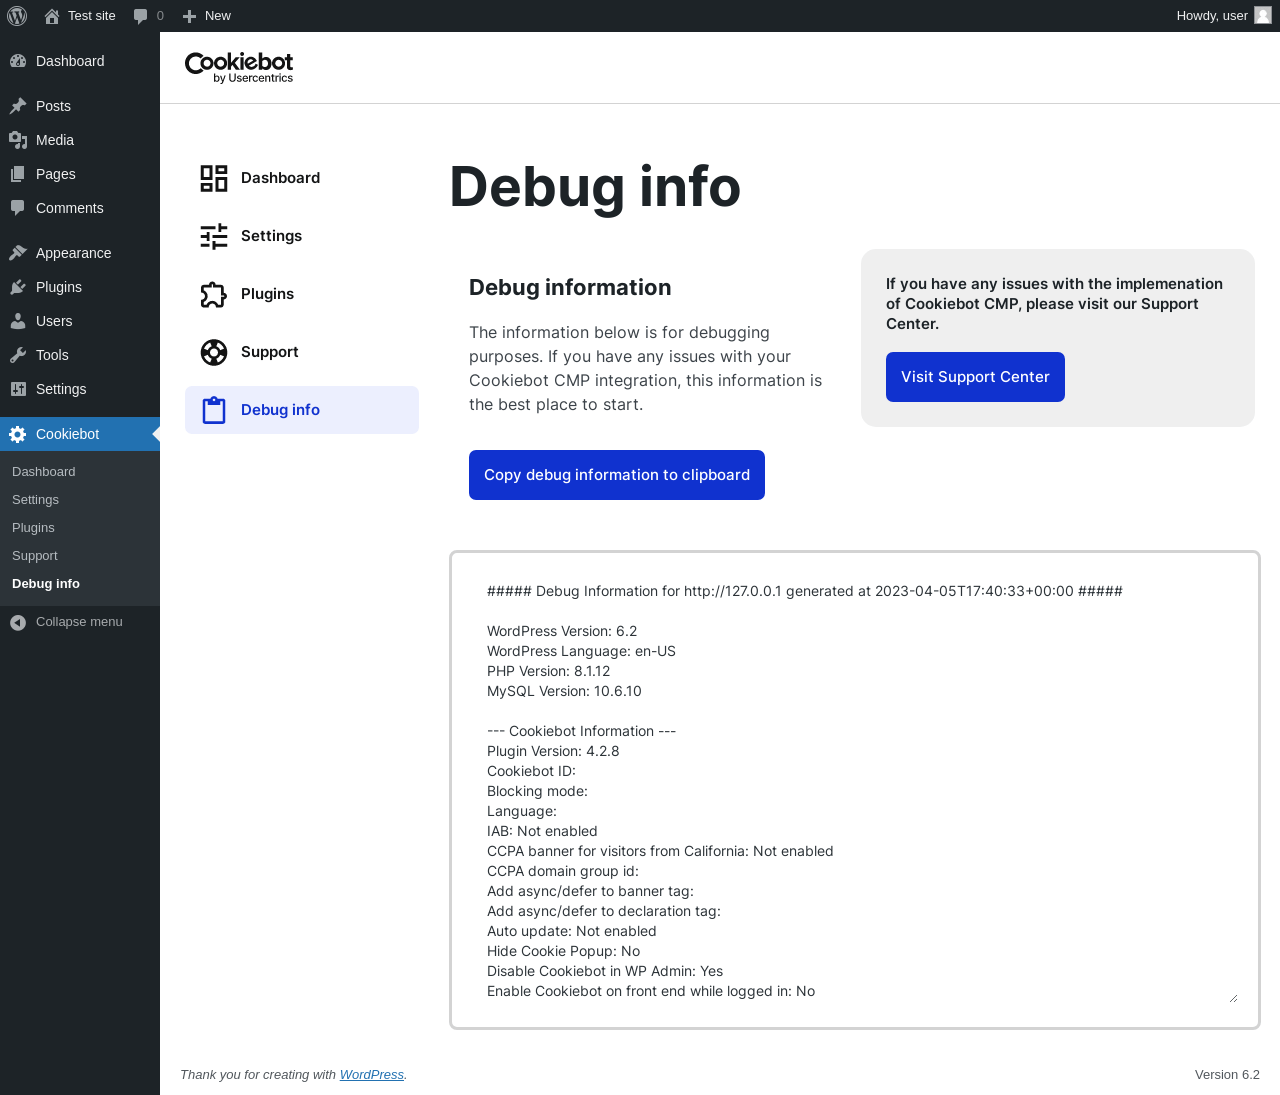Click the comments bubble icon in admin bar
This screenshot has width=1280, height=1095.
(x=140, y=16)
